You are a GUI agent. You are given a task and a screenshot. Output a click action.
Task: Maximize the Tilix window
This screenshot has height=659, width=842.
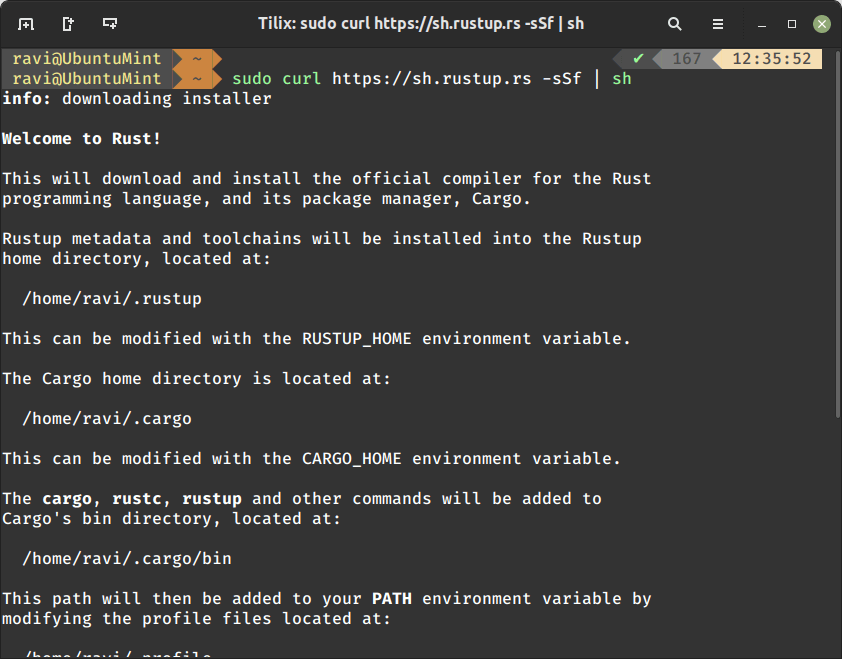pos(792,24)
